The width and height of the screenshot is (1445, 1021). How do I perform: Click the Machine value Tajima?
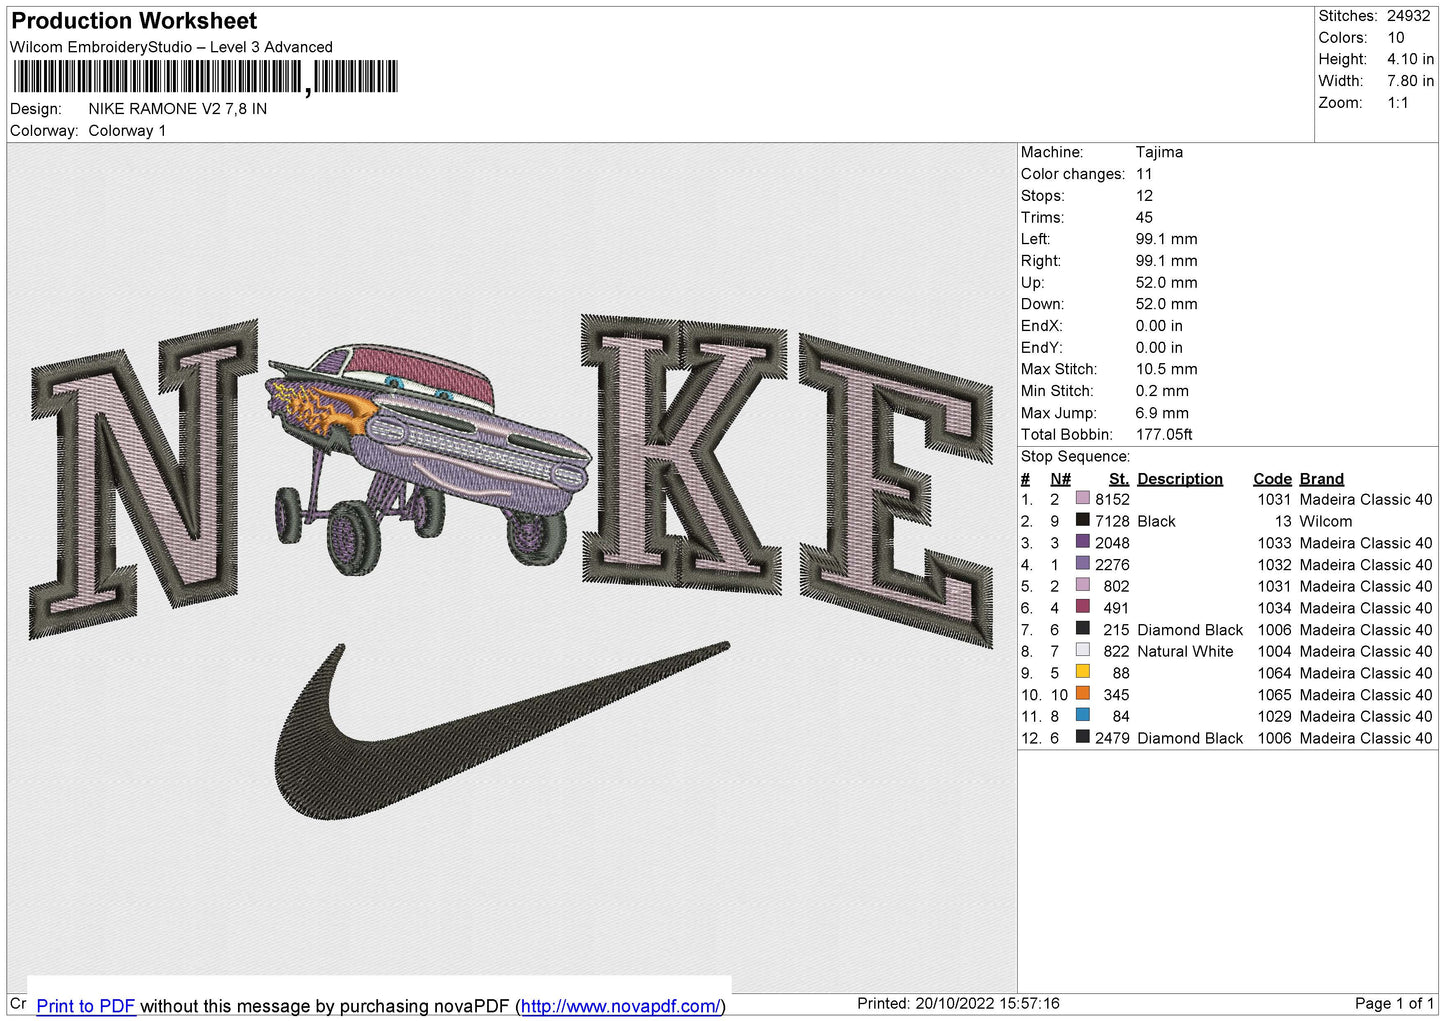pyautogui.click(x=1159, y=152)
